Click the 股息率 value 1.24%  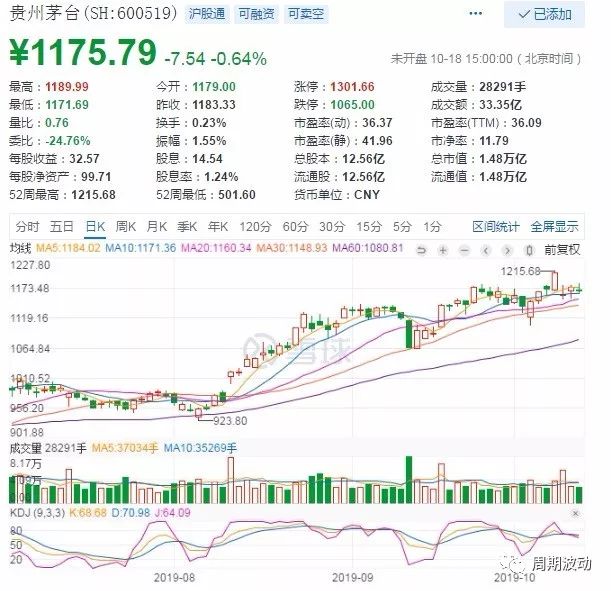coord(221,176)
